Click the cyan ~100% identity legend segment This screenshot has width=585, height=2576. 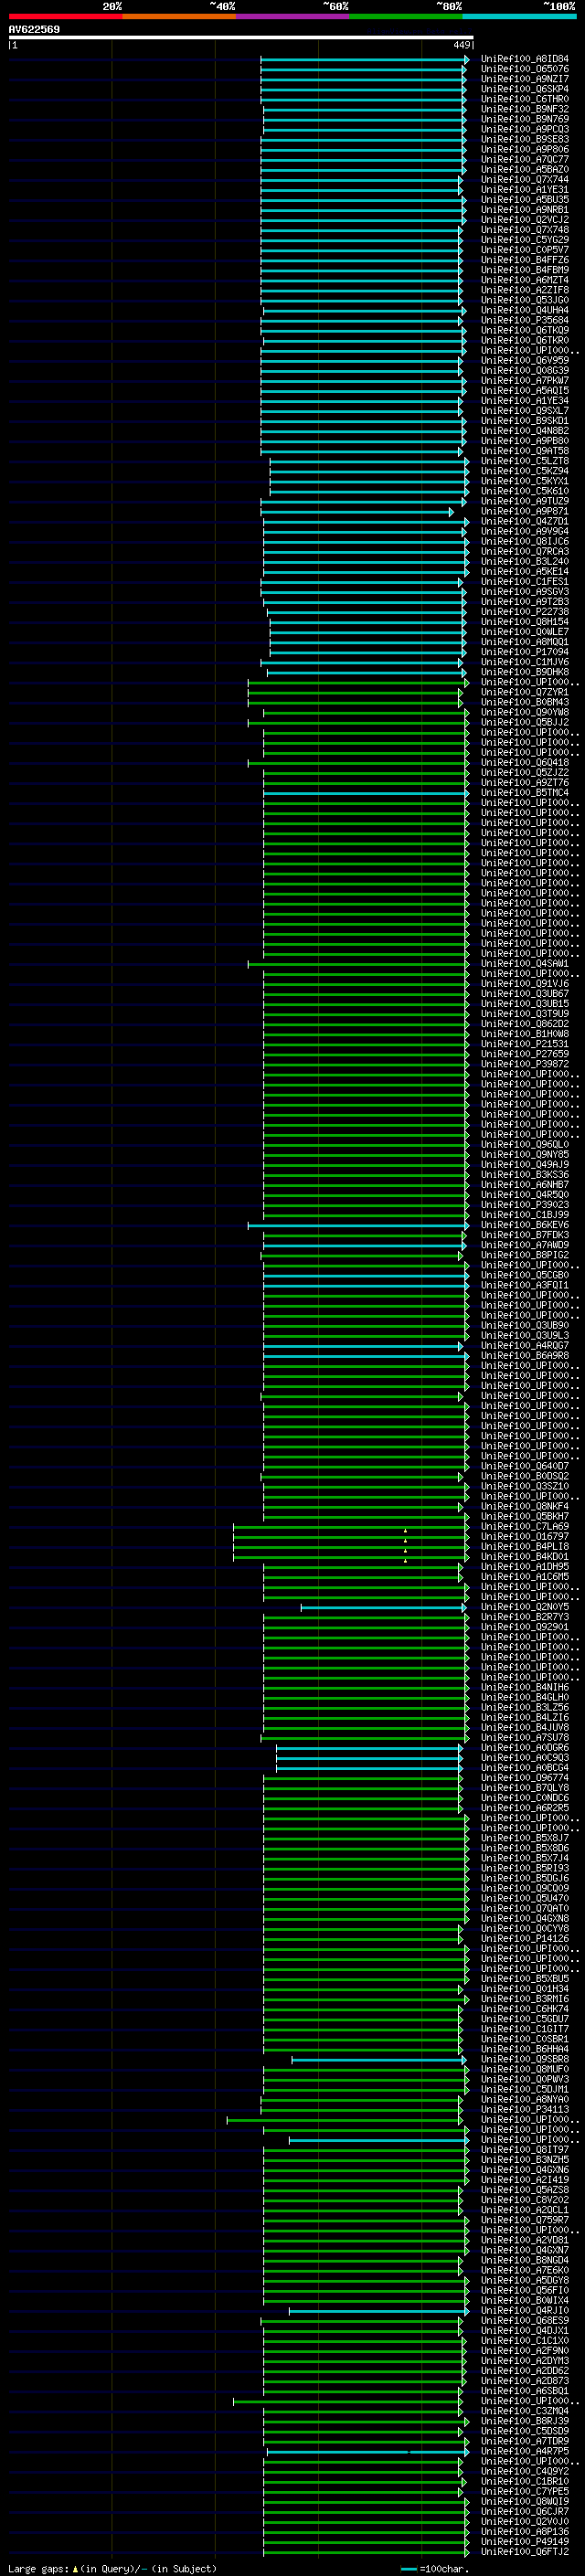tap(519, 16)
